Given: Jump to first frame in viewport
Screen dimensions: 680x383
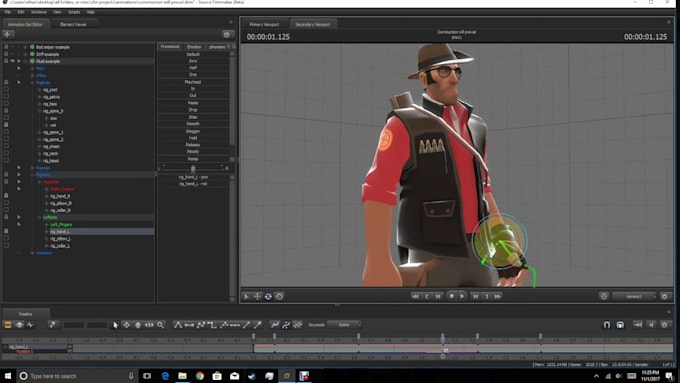Looking at the screenshot, I should click(415, 296).
